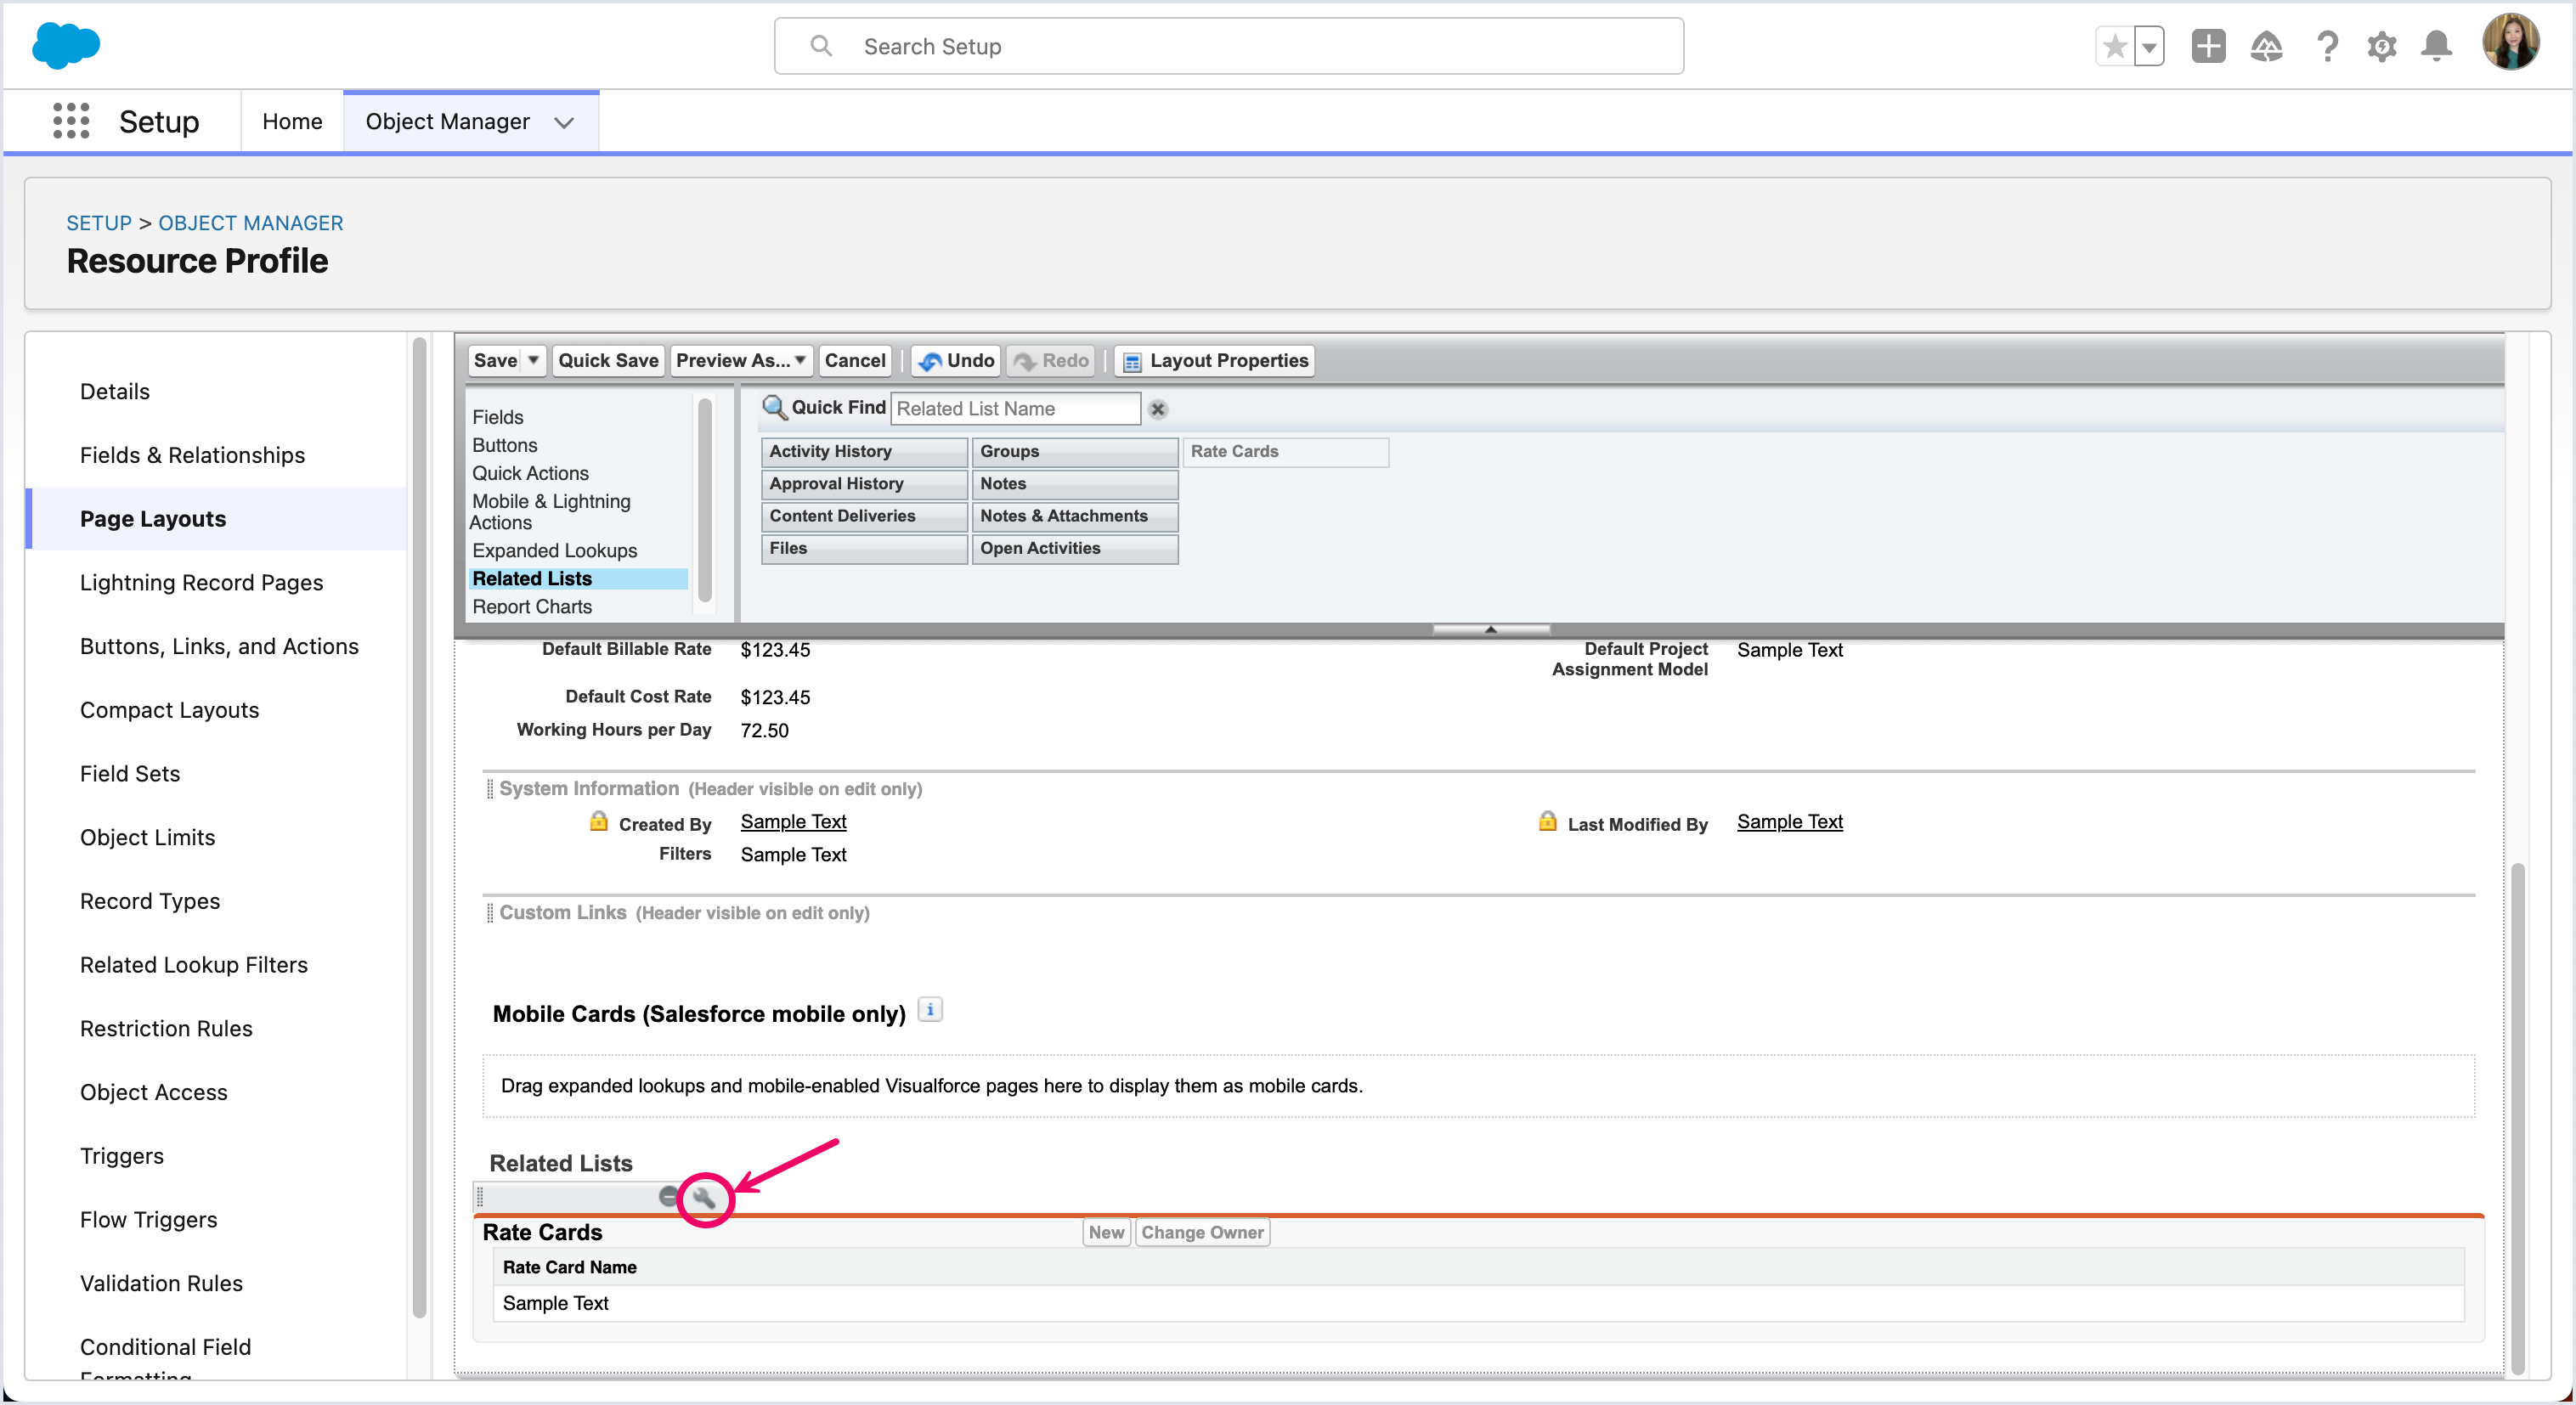The image size is (2576, 1405).
Task: Click the Cancel button
Action: coord(855,360)
